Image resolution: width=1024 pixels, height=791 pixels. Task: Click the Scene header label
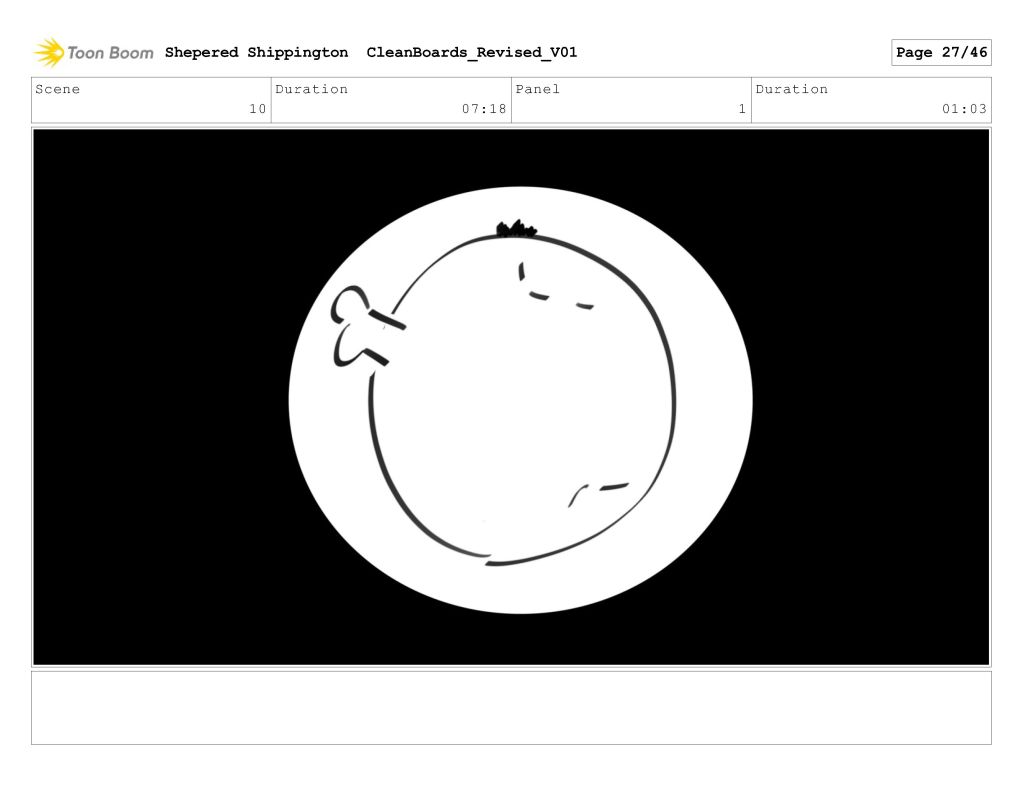pos(58,89)
